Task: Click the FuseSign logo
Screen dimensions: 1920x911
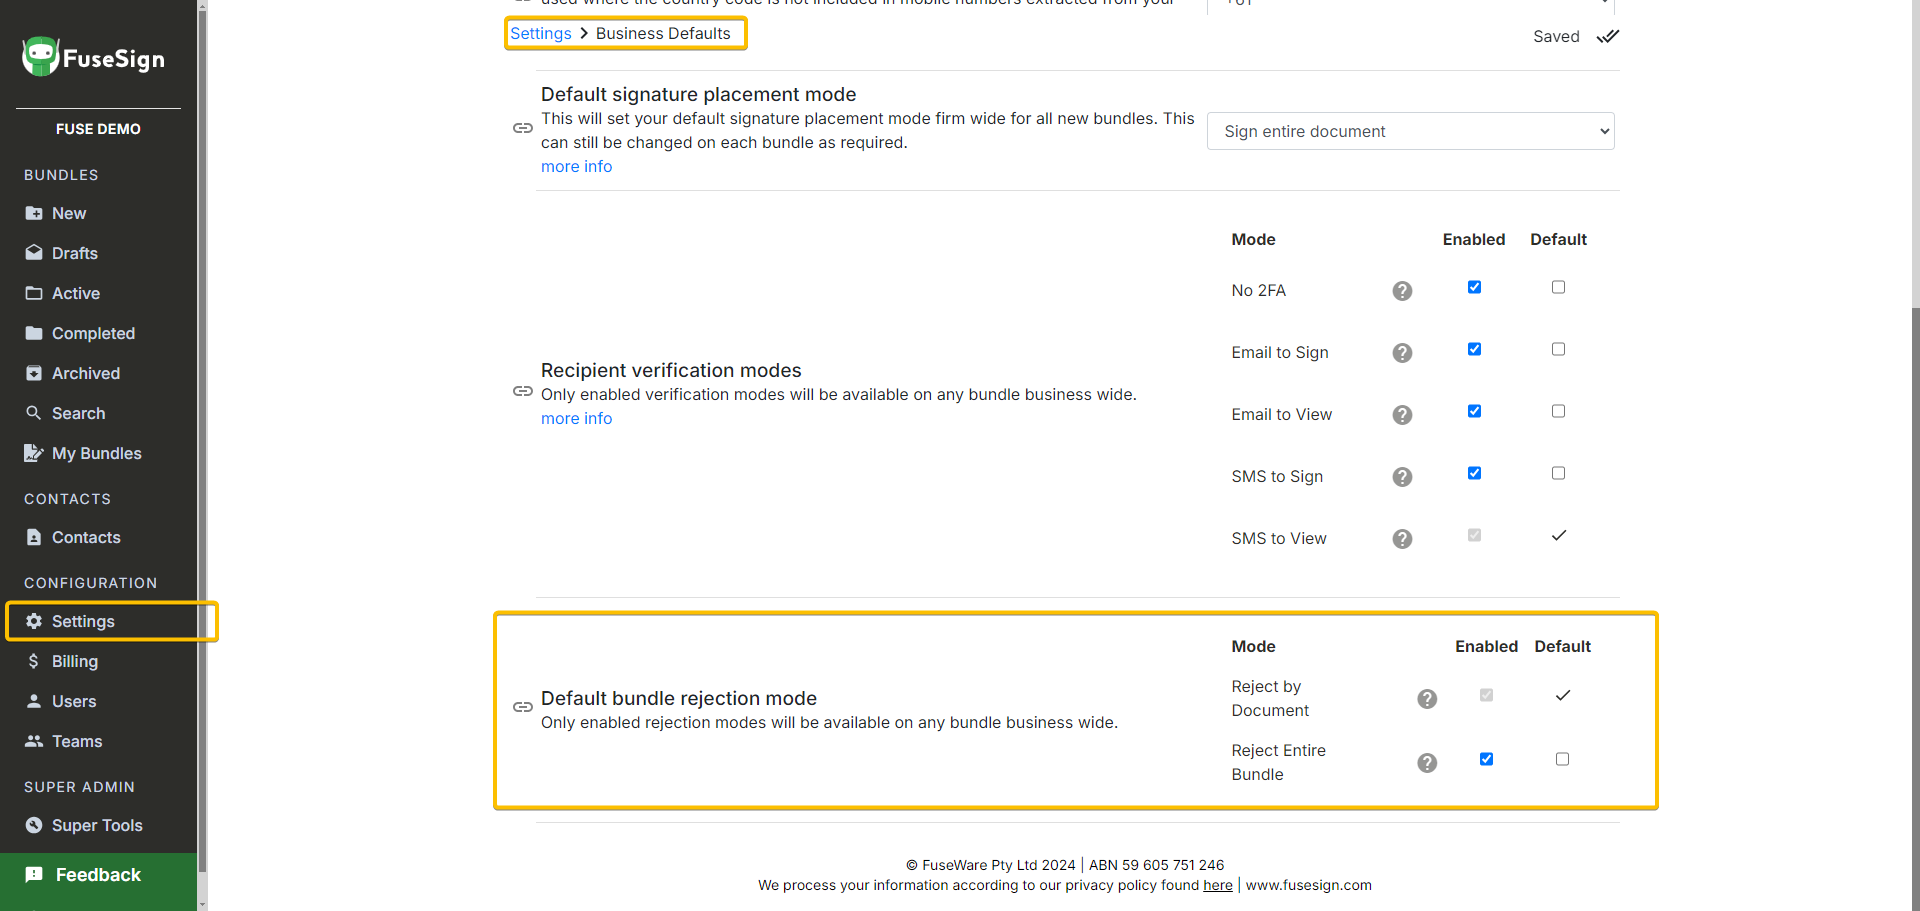Action: [x=94, y=58]
